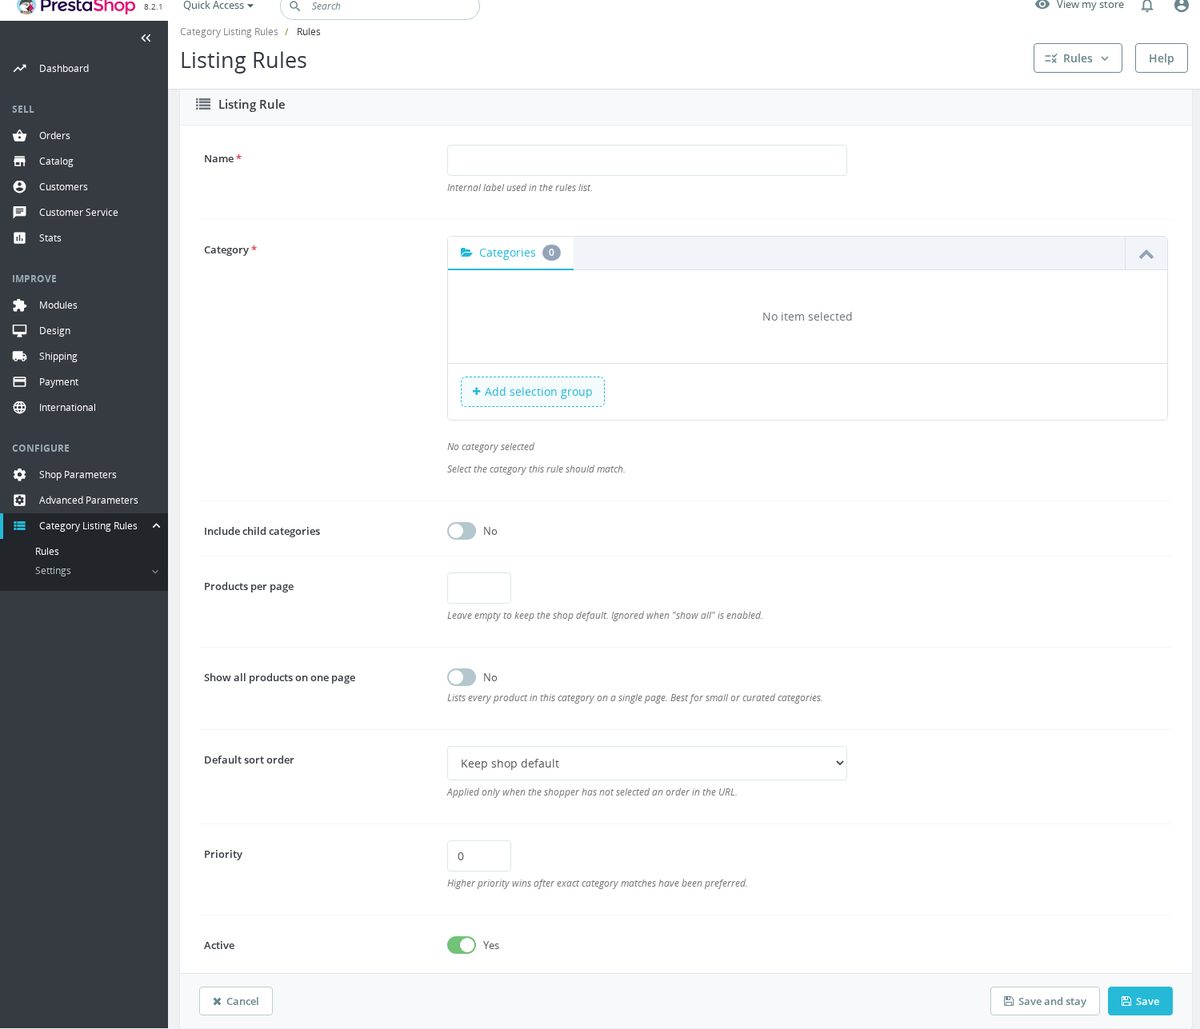Click Add selection group button

(x=533, y=392)
